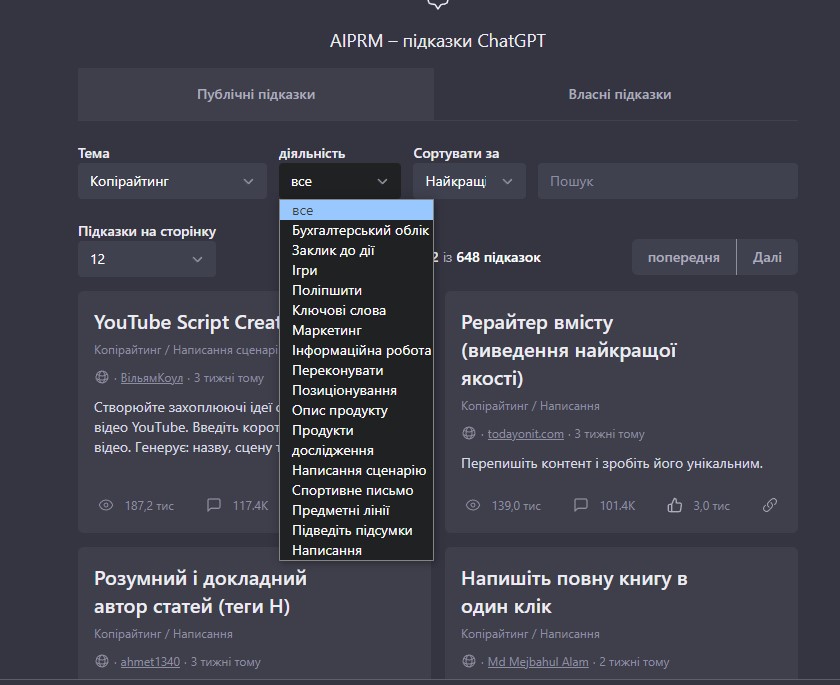
Task: Click globe icon beside Md Mejbahul Alam
Action: [x=469, y=661]
